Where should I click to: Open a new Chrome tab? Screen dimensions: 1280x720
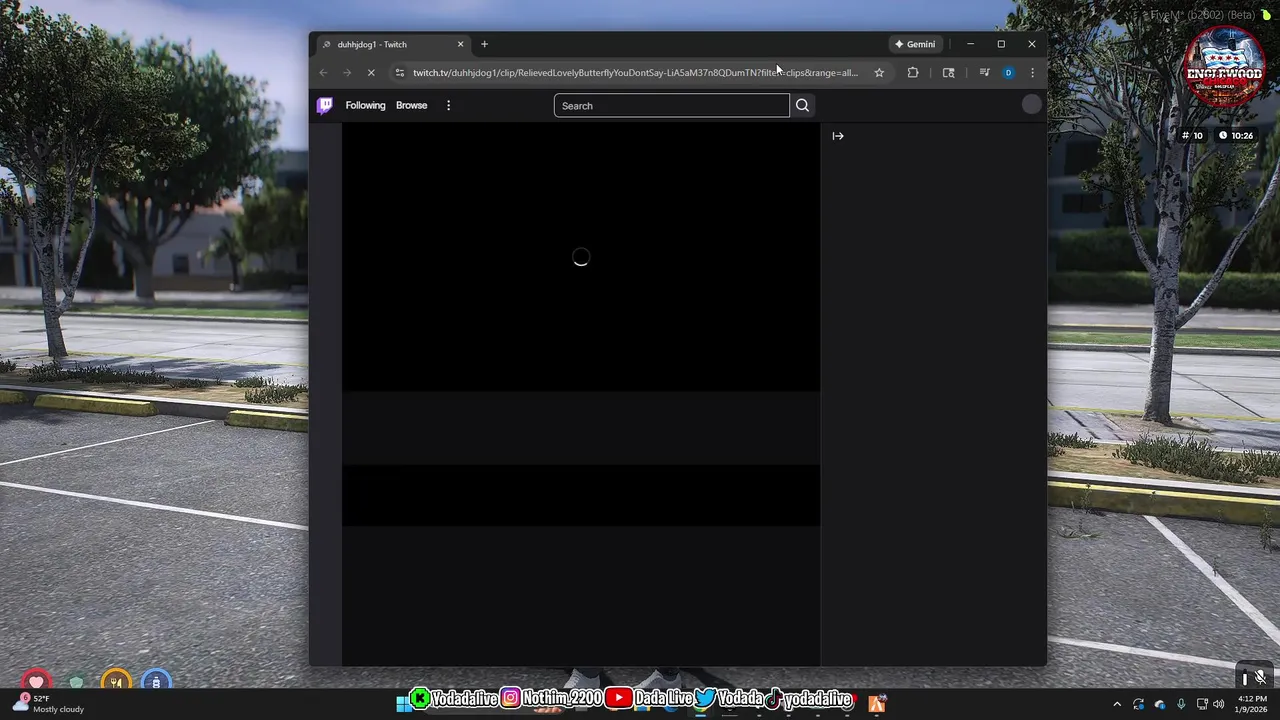[x=484, y=44]
